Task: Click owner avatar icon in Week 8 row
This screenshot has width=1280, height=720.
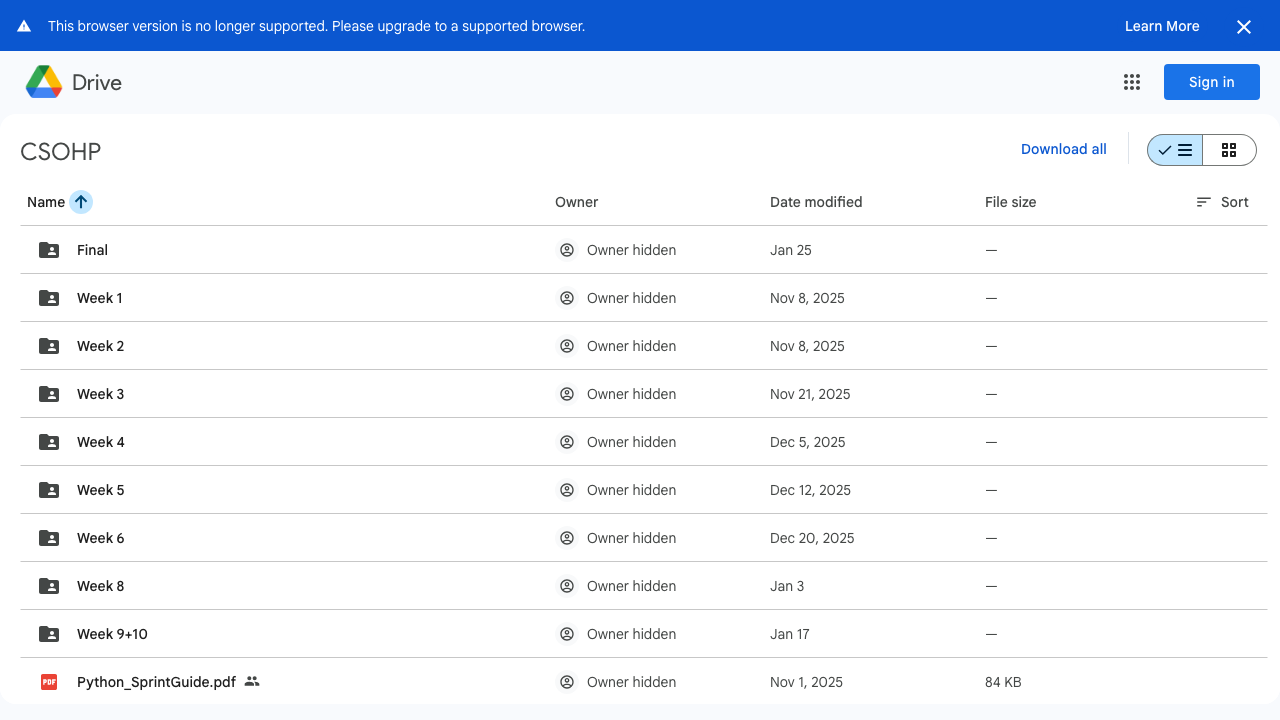Action: click(x=567, y=586)
